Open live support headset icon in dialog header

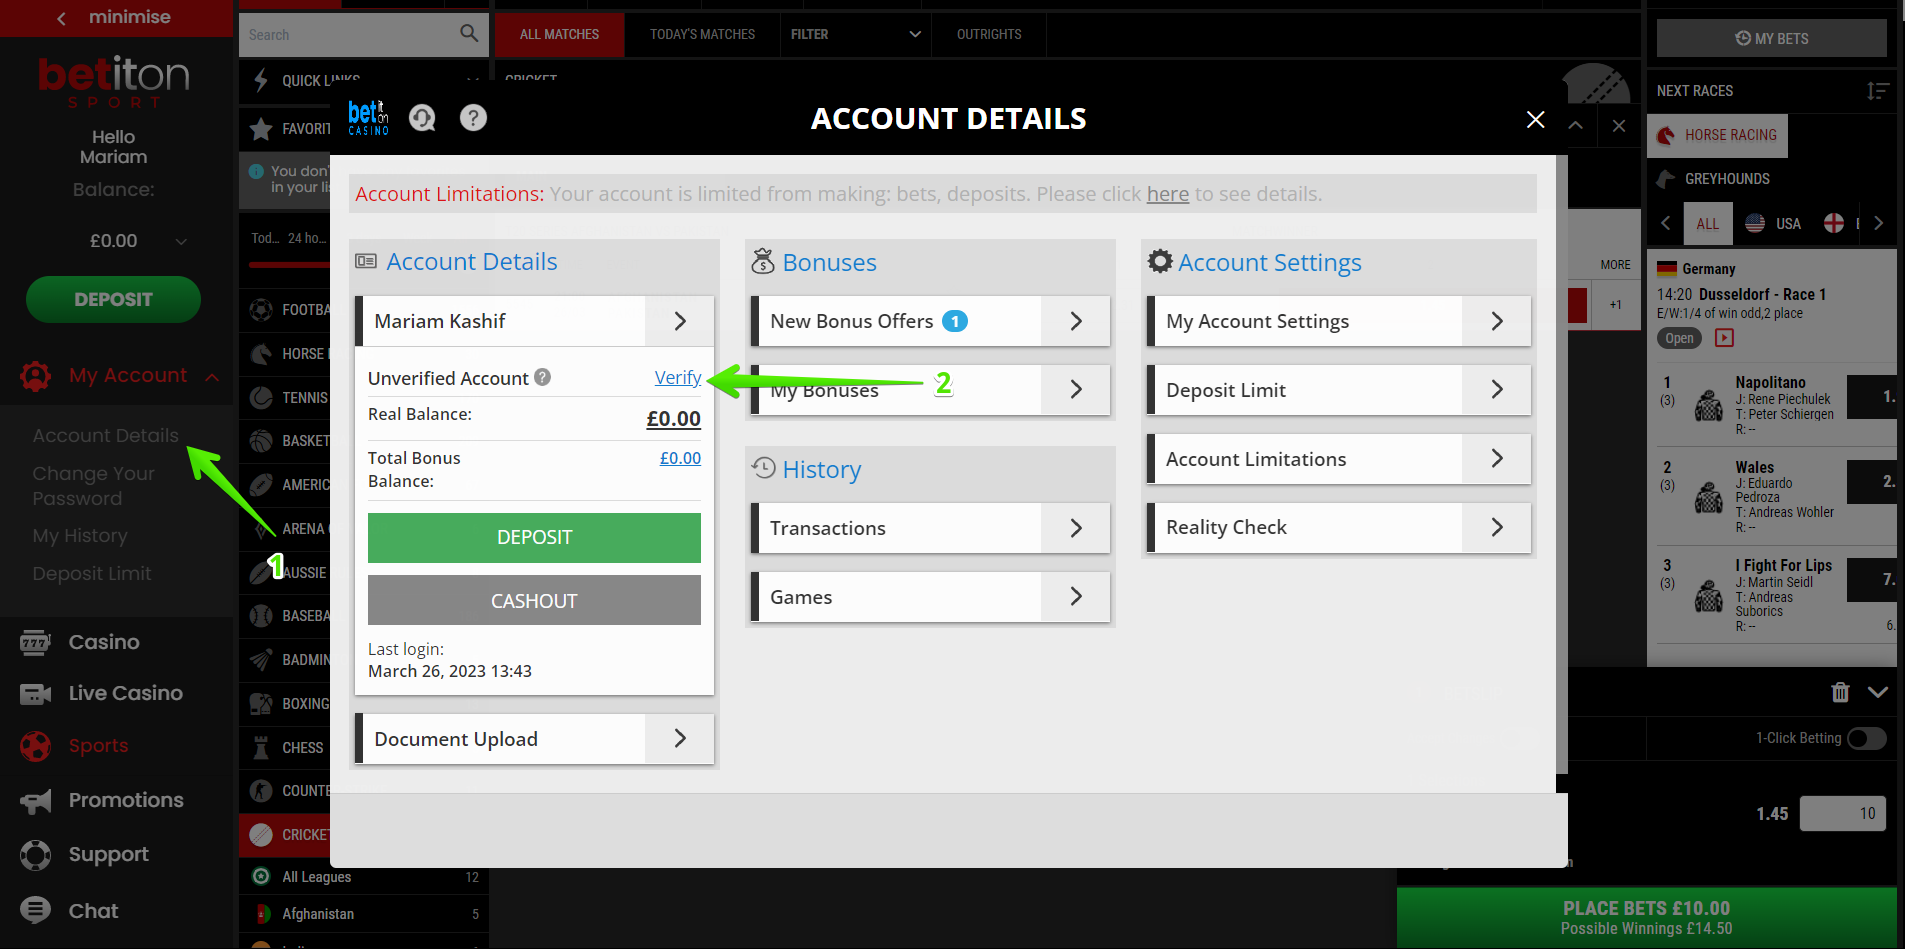tap(422, 118)
